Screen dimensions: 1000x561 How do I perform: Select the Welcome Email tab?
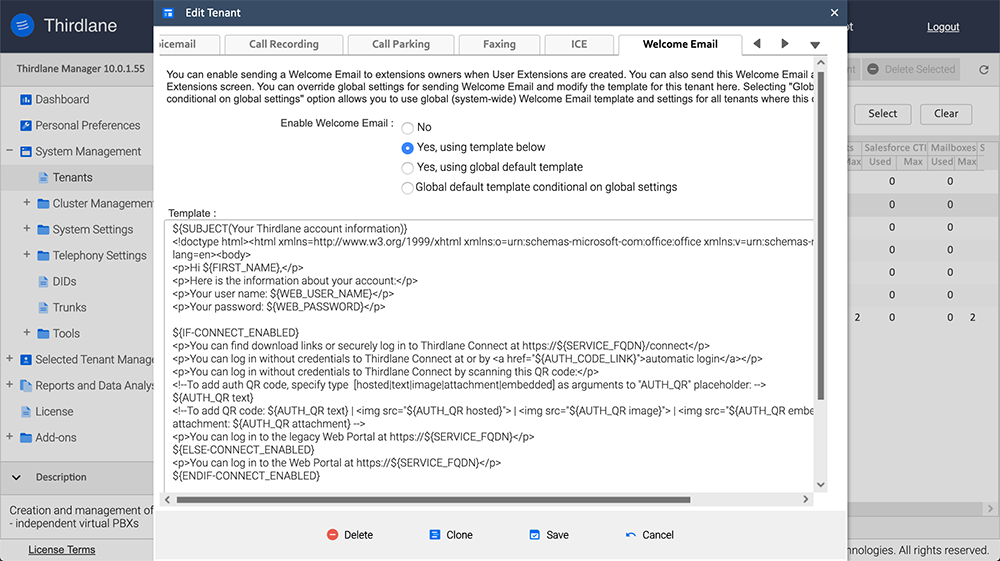(680, 45)
